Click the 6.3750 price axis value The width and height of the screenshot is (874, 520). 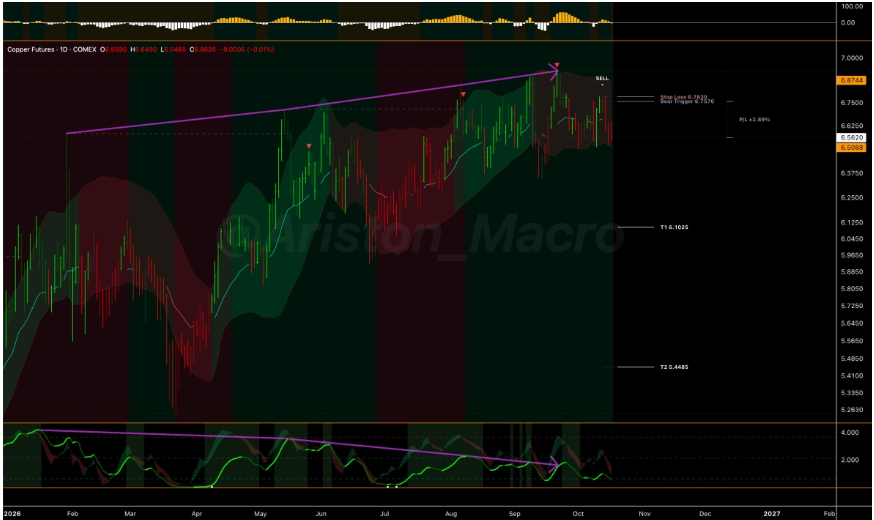tap(852, 173)
